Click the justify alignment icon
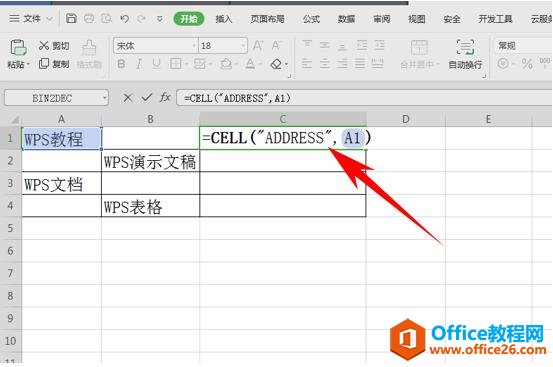The height and width of the screenshot is (367, 553). pyautogui.click(x=360, y=64)
